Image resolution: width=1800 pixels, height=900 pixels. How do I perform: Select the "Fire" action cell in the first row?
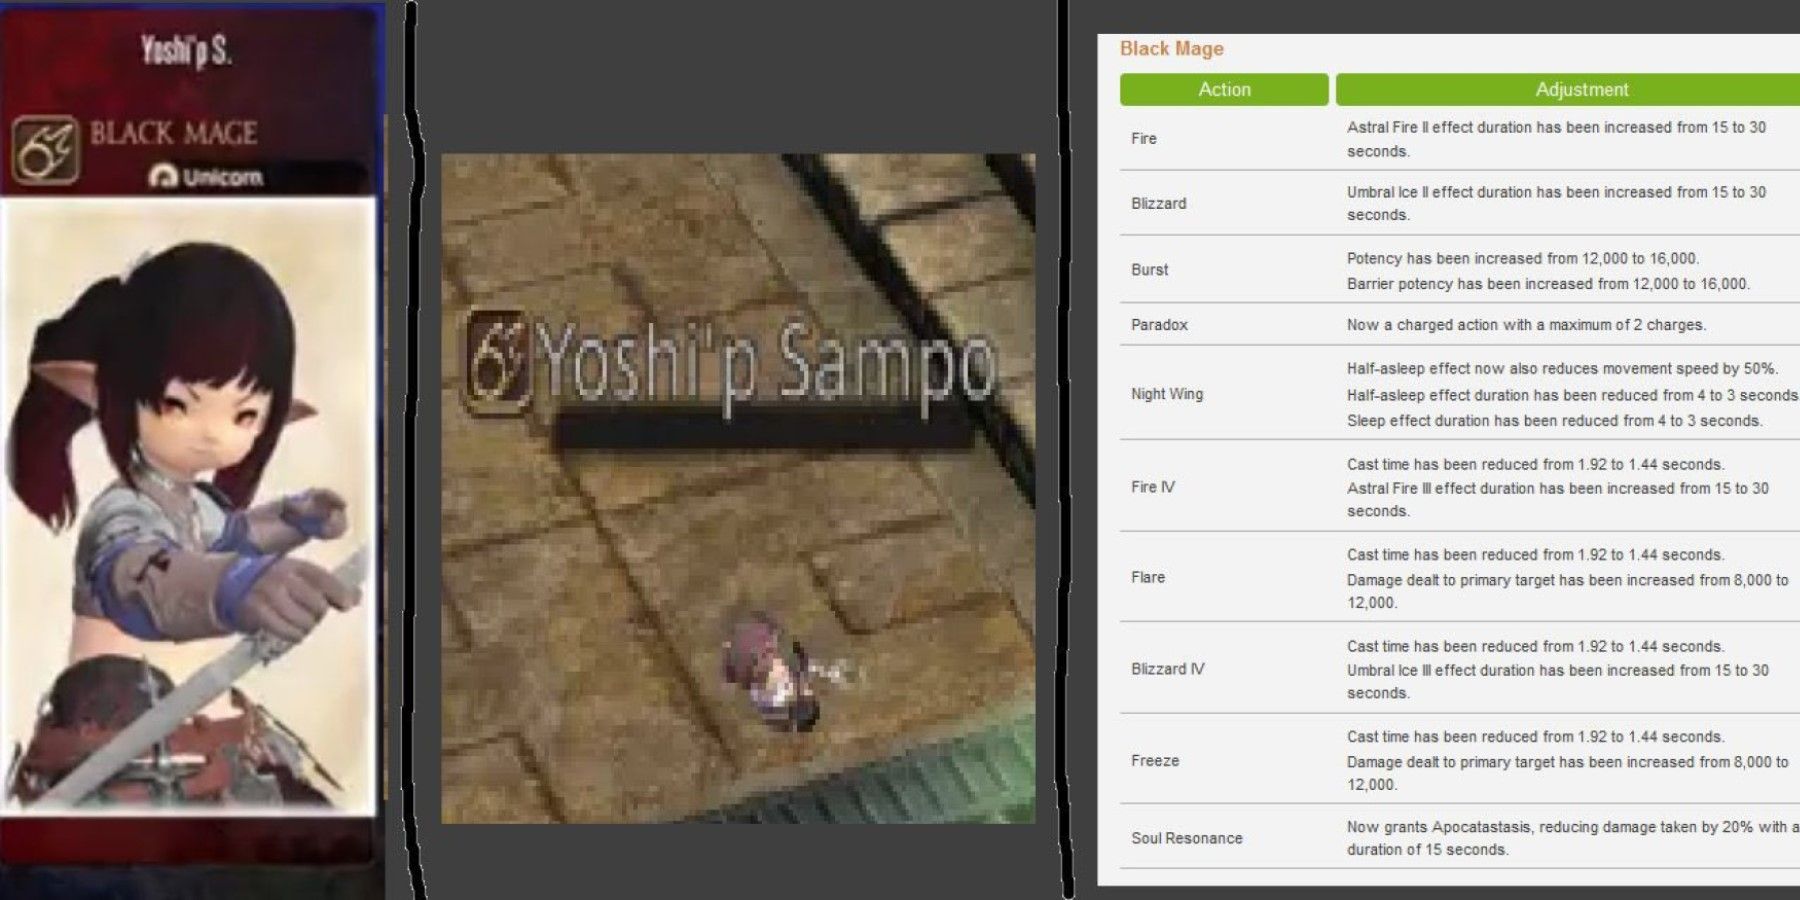pyautogui.click(x=1144, y=139)
